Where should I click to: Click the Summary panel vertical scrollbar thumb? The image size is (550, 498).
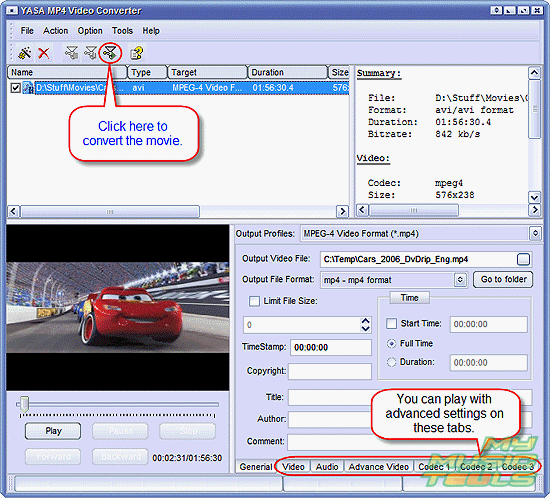pyautogui.click(x=534, y=109)
